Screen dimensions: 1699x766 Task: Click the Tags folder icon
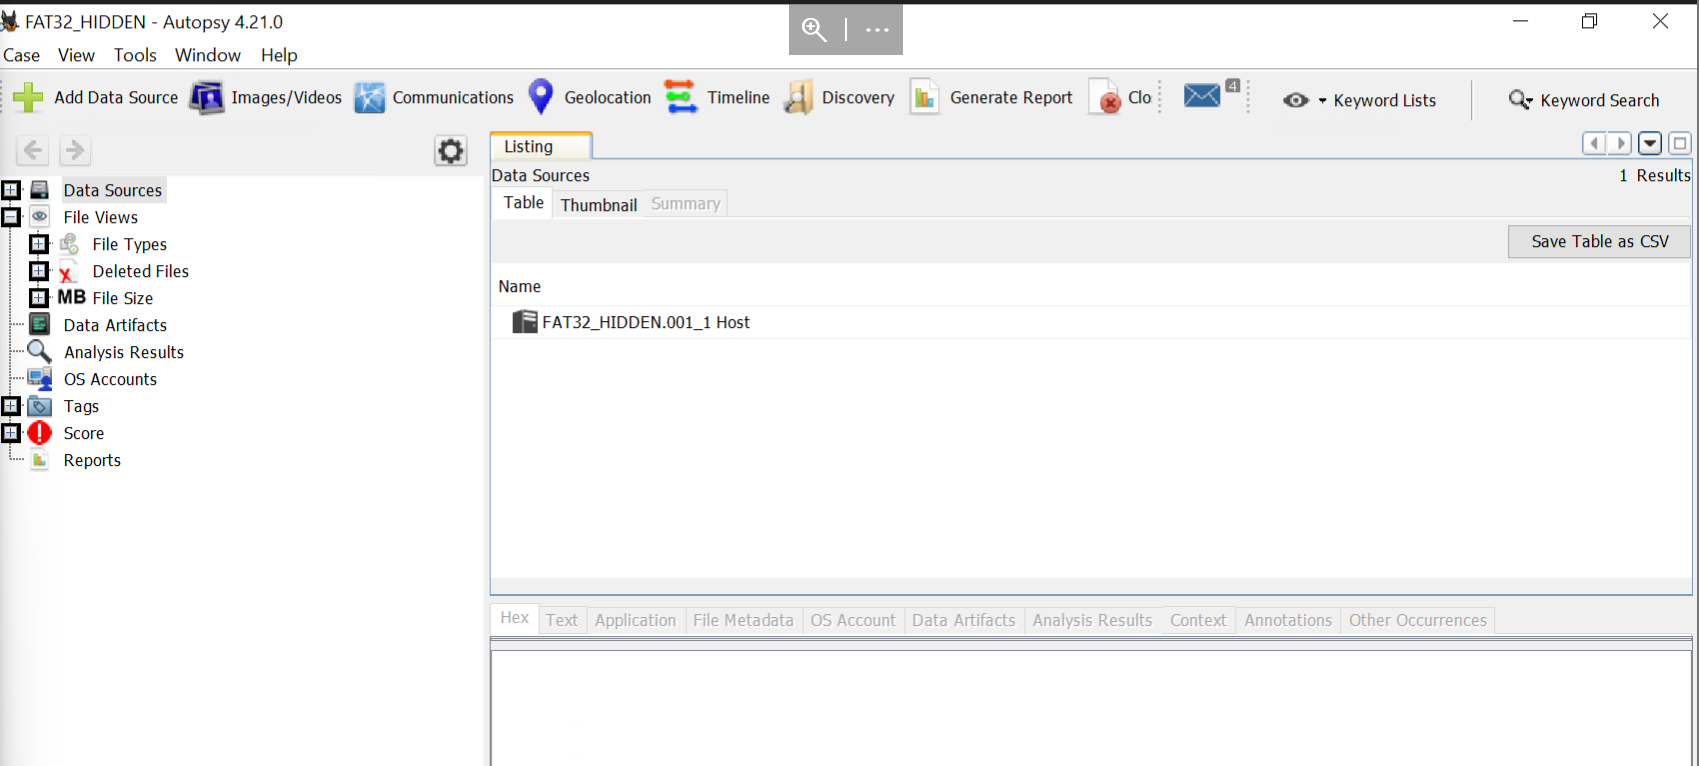40,406
